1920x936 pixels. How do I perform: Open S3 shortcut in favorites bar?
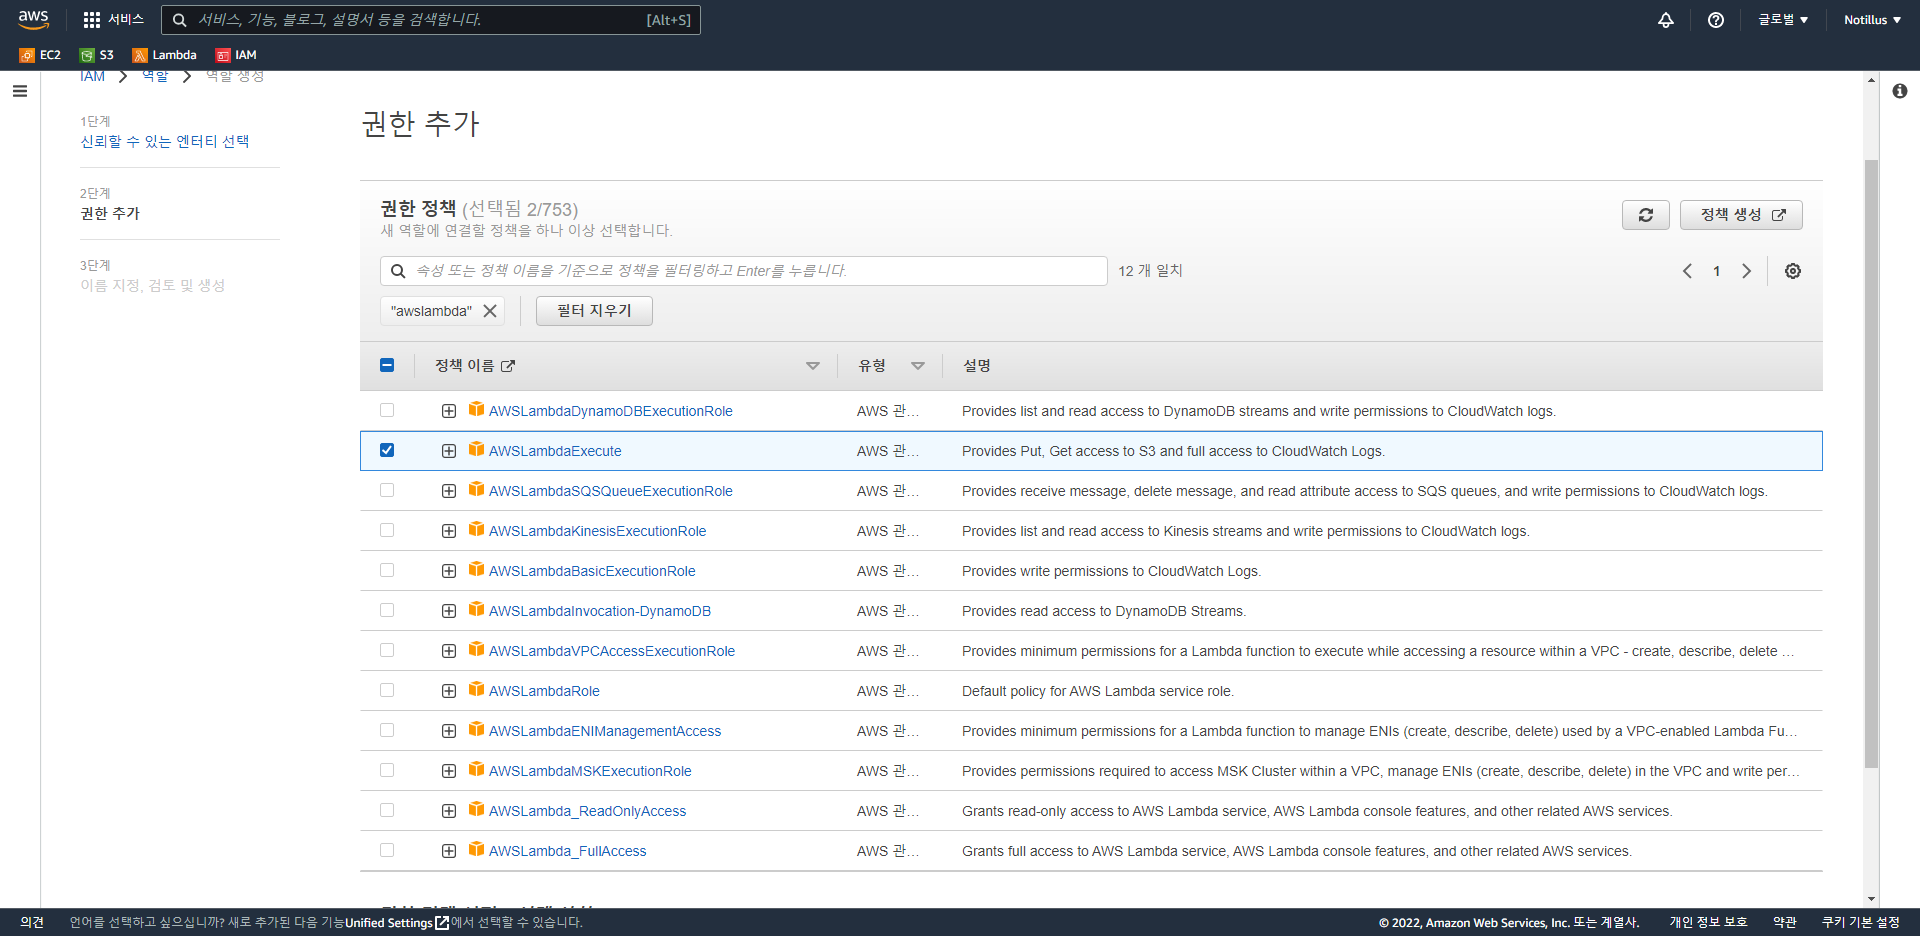(97, 55)
